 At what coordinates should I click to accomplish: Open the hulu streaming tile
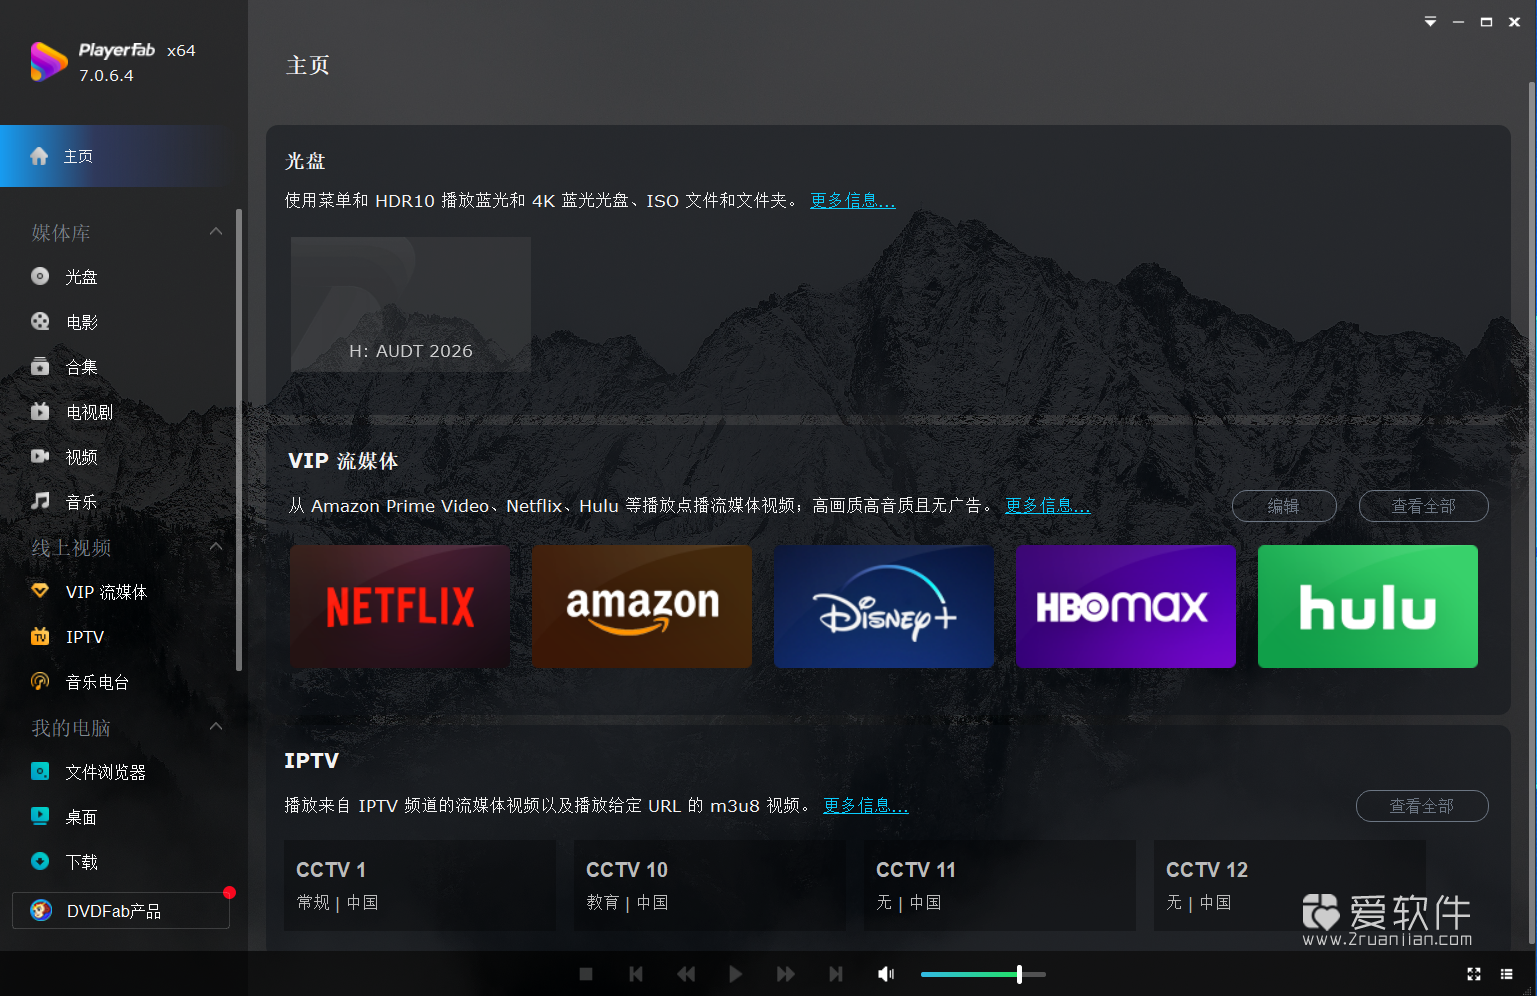click(1368, 606)
